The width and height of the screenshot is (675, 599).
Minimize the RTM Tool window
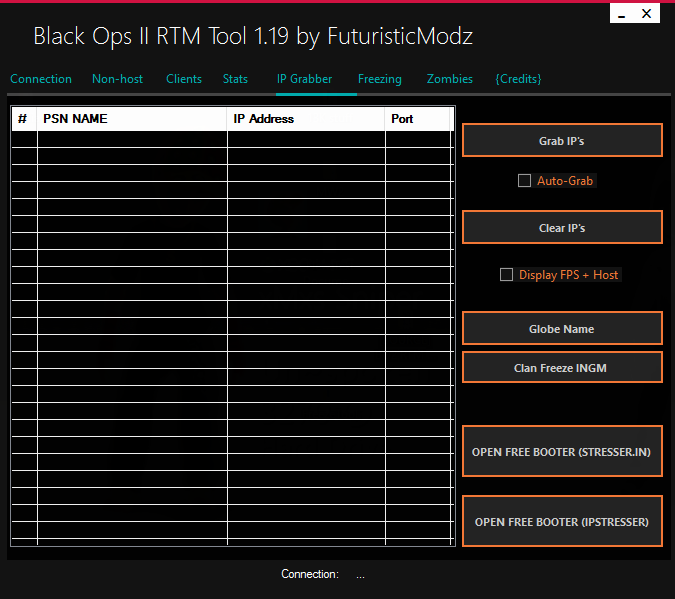pos(622,14)
